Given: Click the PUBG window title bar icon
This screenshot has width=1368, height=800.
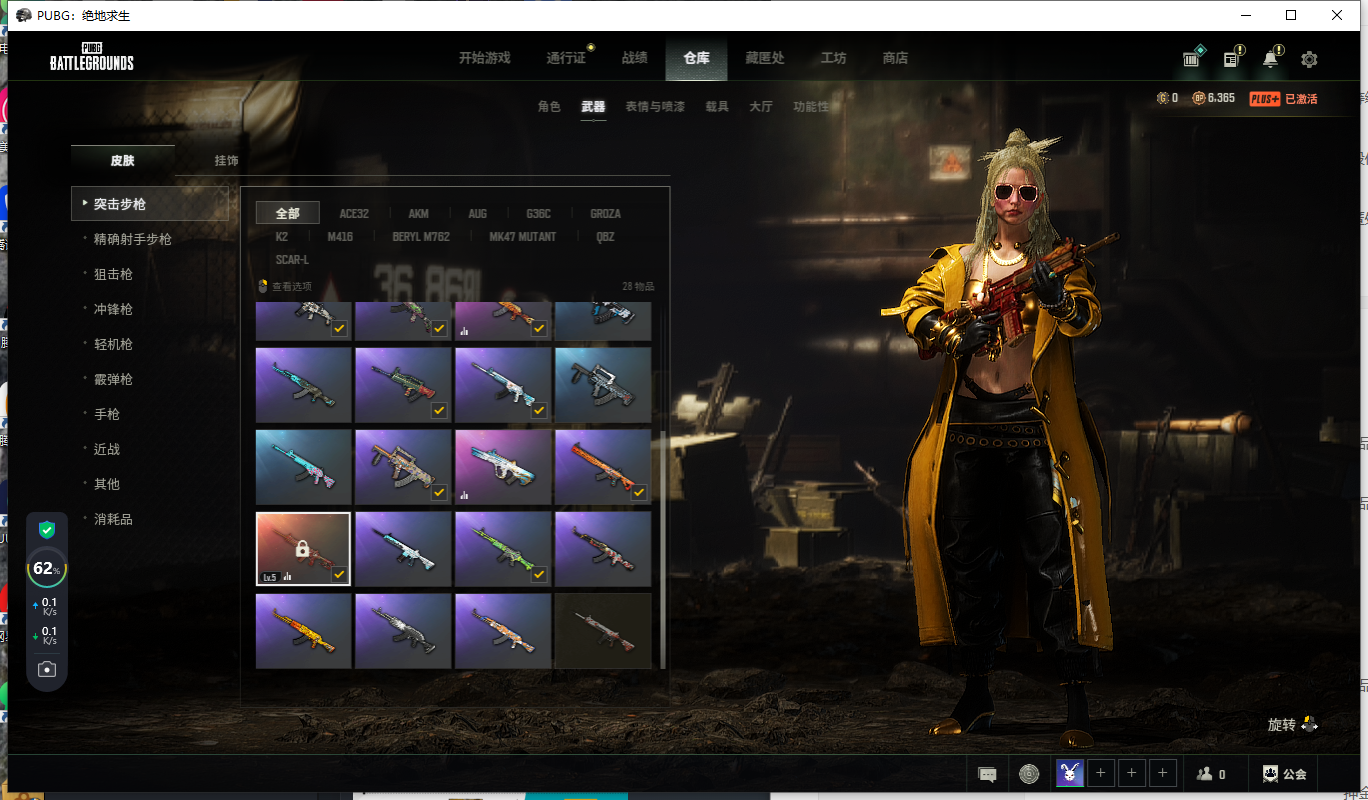Looking at the screenshot, I should pos(24,15).
